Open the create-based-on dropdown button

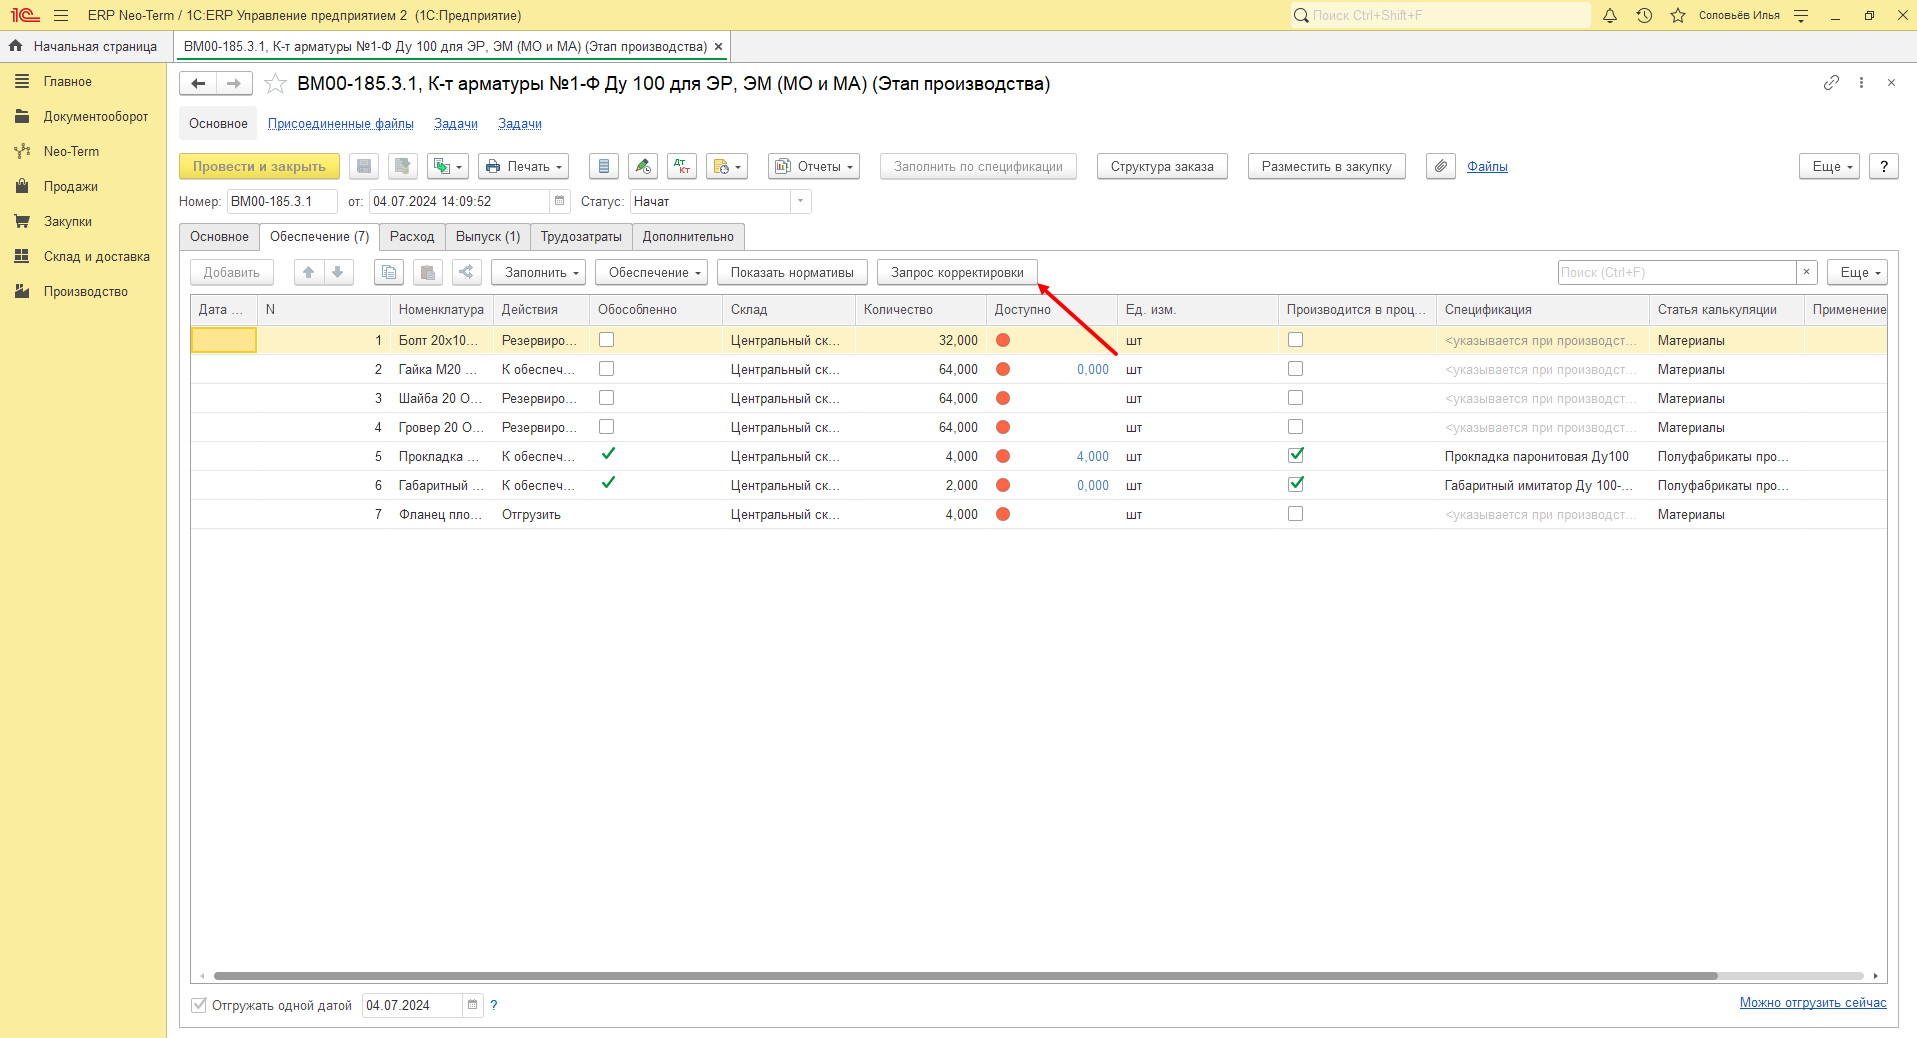pyautogui.click(x=447, y=167)
